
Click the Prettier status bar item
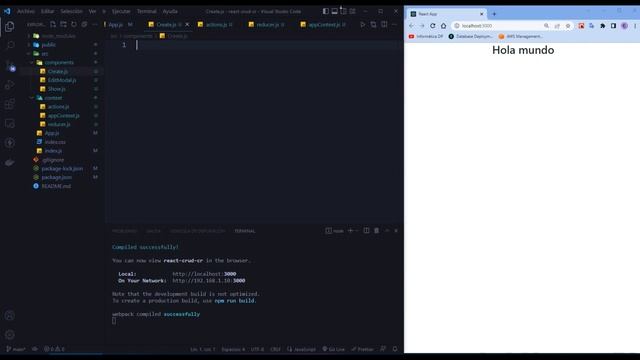point(362,349)
